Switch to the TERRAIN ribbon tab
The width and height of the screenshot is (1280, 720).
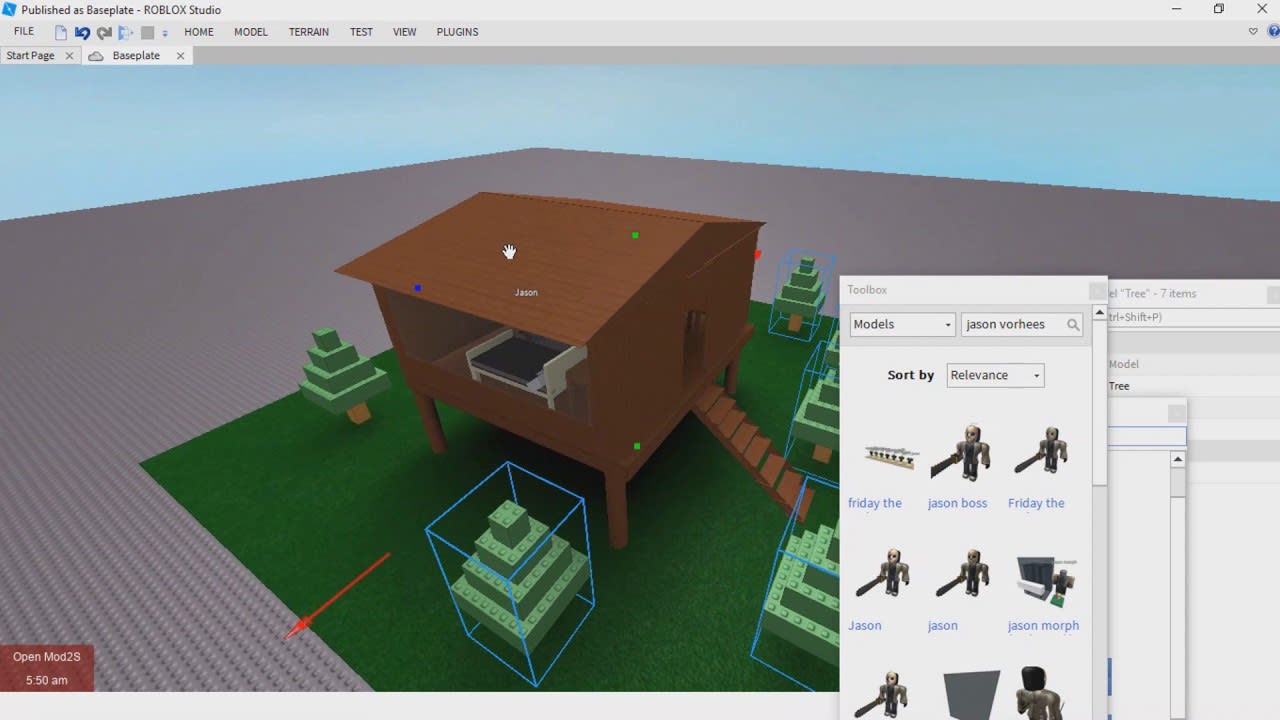click(308, 32)
